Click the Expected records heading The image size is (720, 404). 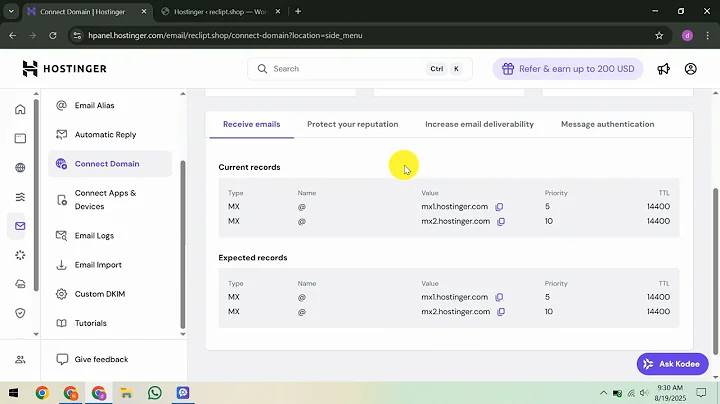pyautogui.click(x=253, y=258)
